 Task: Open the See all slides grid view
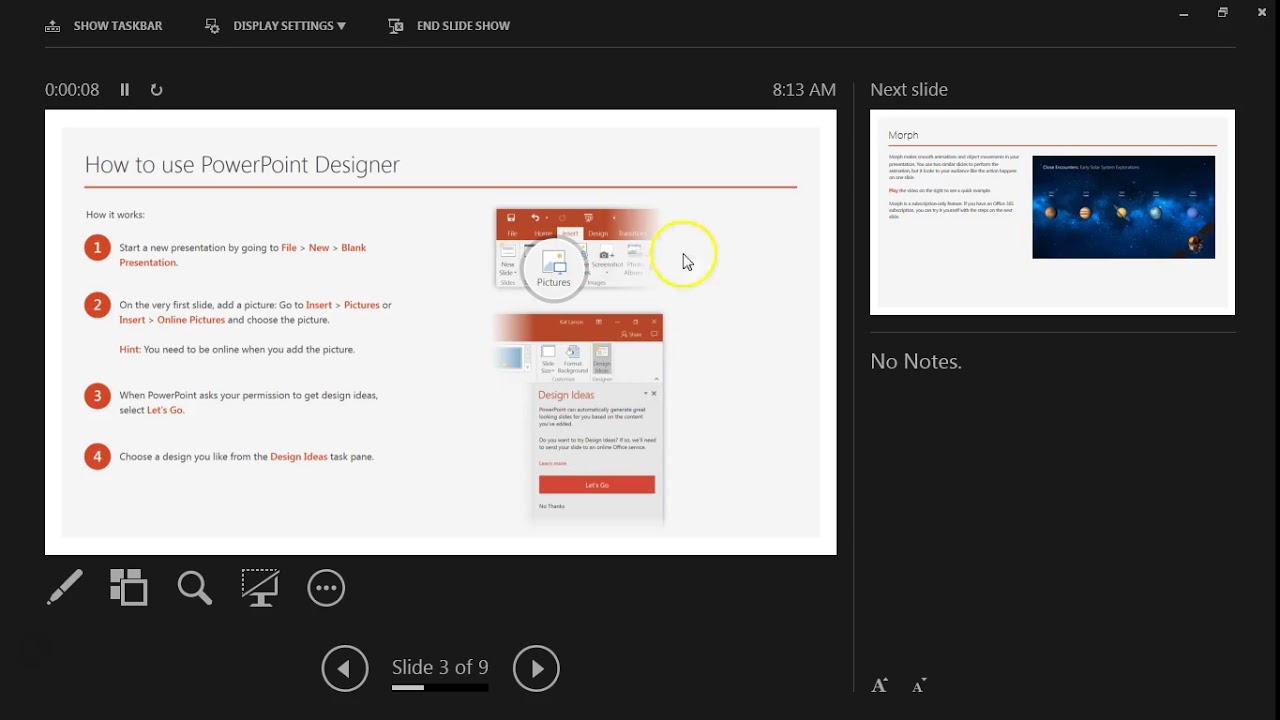129,587
